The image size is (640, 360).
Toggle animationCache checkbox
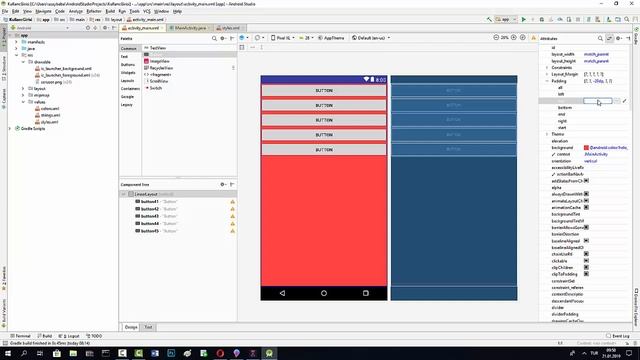point(587,207)
